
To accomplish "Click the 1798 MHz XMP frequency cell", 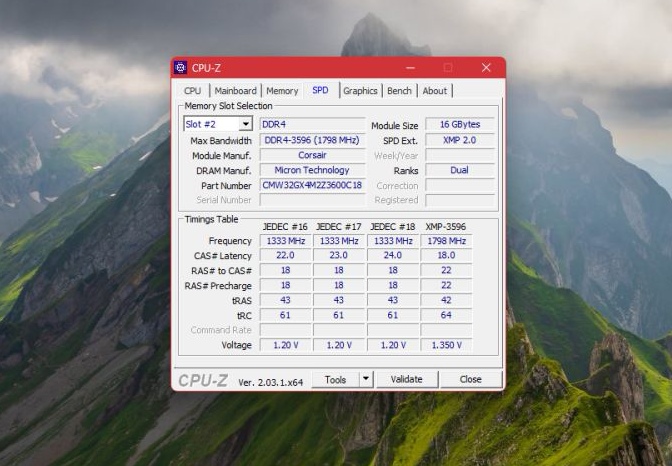I will pyautogui.click(x=447, y=241).
